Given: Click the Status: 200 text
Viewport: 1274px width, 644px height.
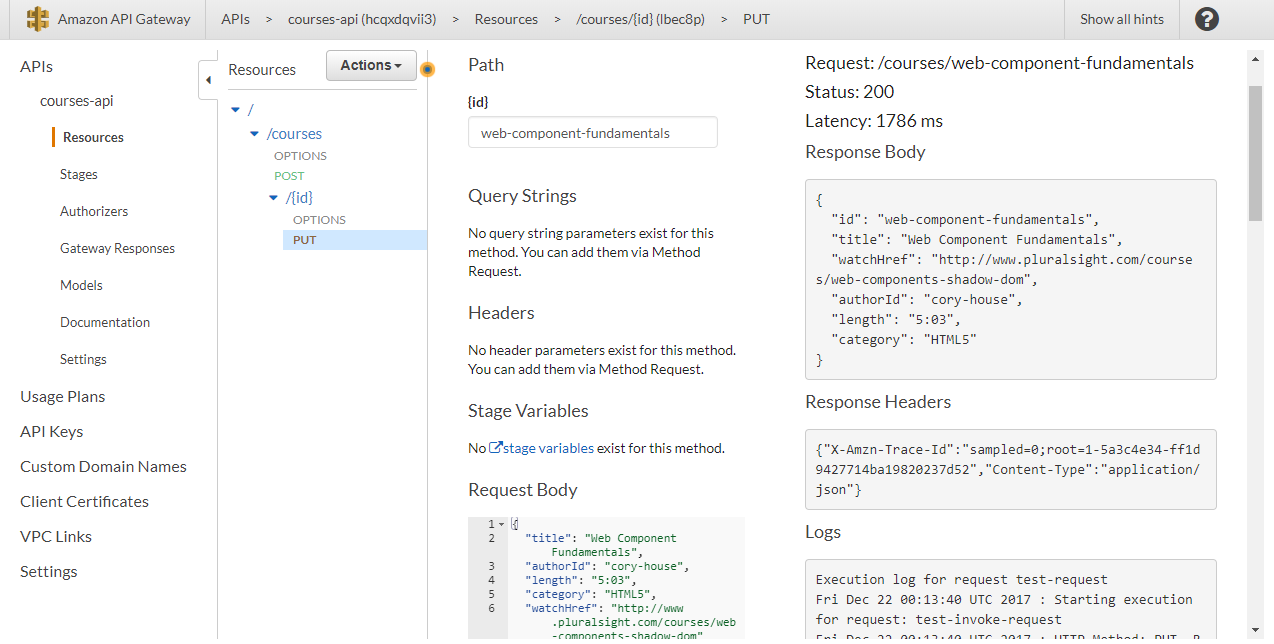Looking at the screenshot, I should pyautogui.click(x=850, y=92).
